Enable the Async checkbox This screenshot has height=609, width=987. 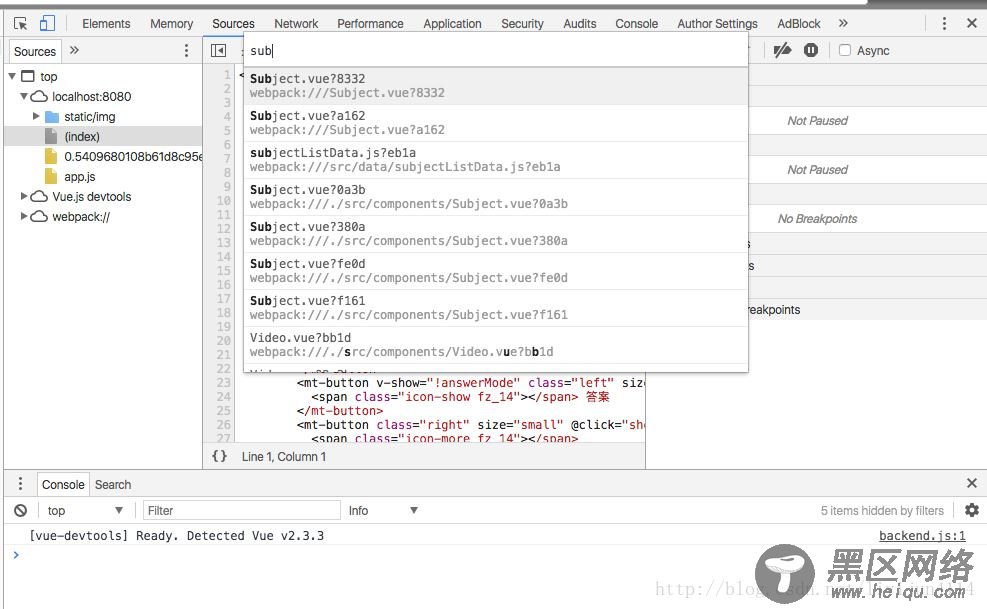845,50
